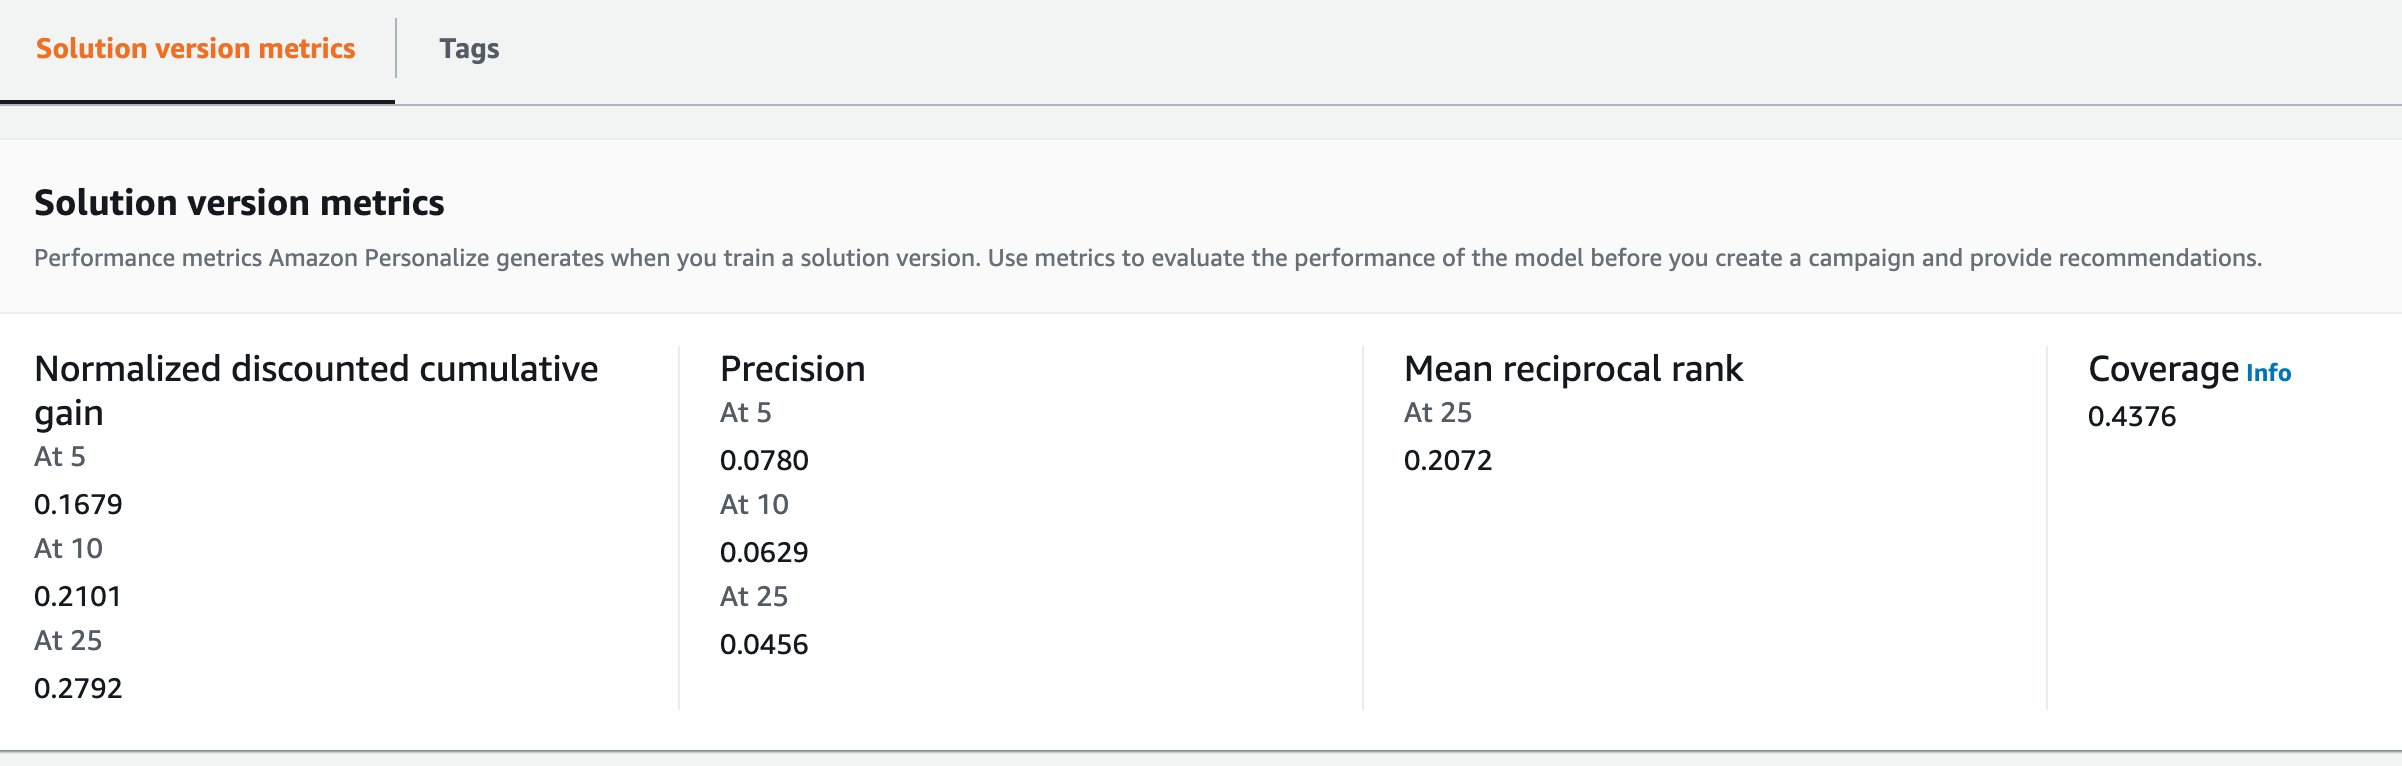Select the 0.2101 NDCG value
The height and width of the screenshot is (766, 2402).
(x=78, y=596)
